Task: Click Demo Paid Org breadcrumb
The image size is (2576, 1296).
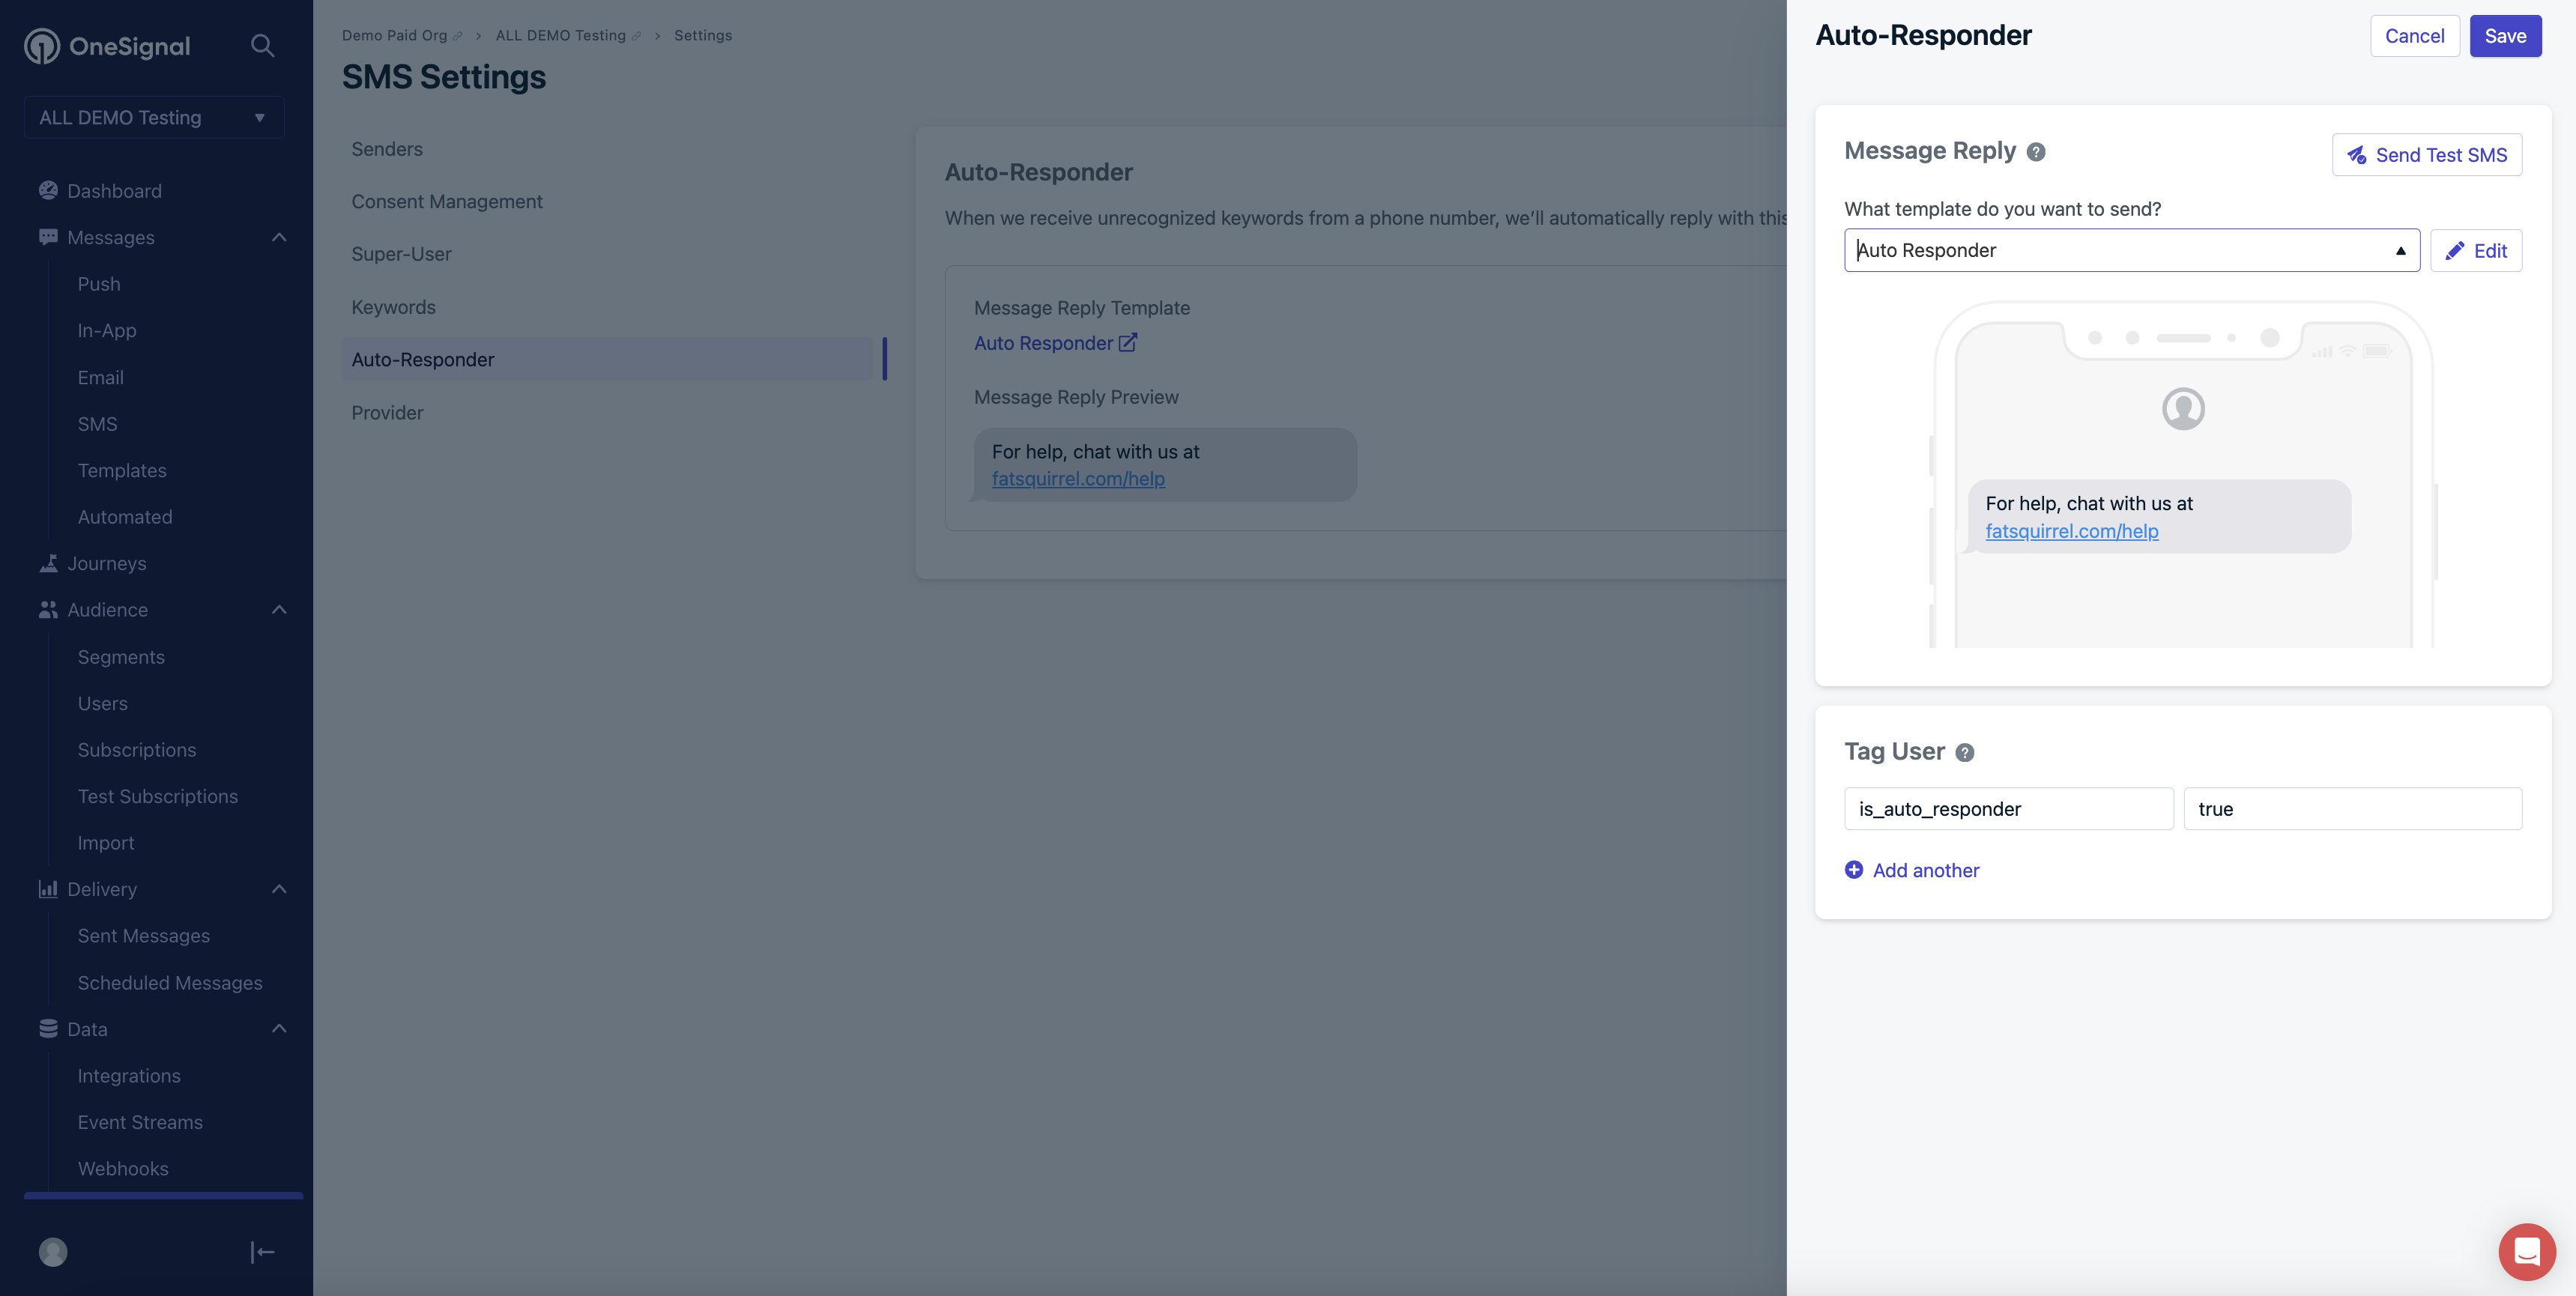Action: tap(394, 36)
